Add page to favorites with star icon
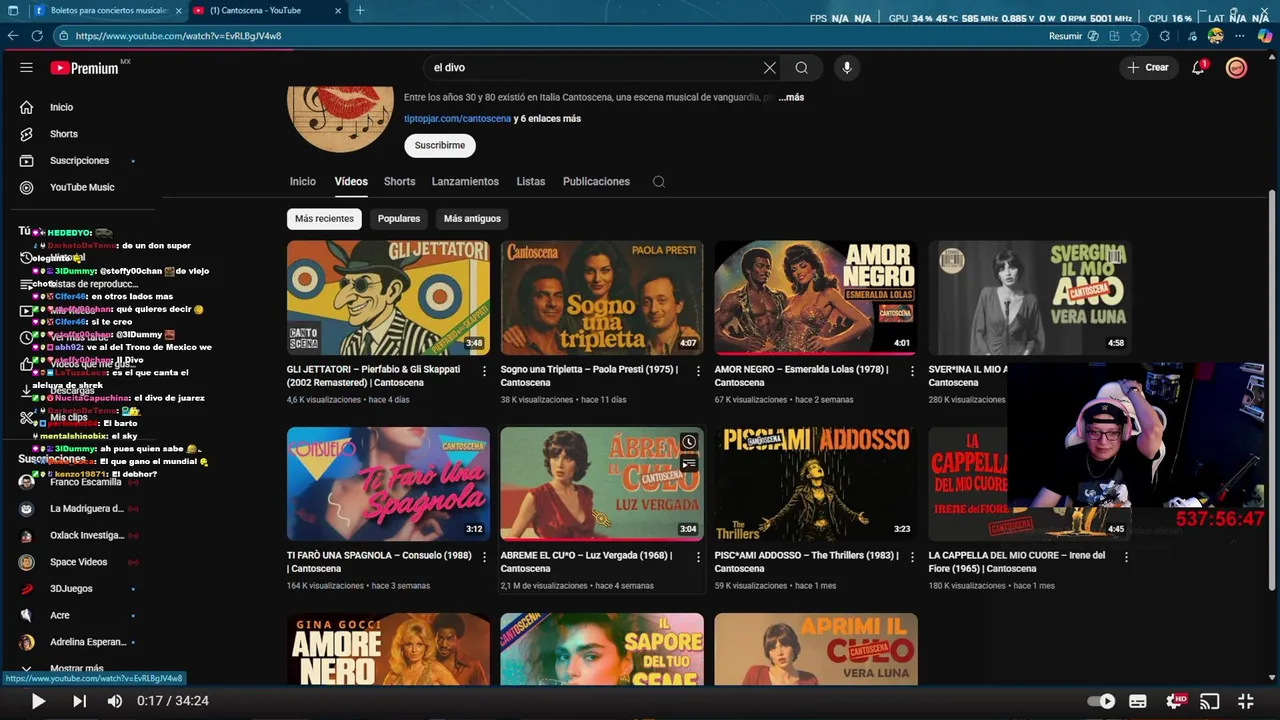 (1136, 36)
